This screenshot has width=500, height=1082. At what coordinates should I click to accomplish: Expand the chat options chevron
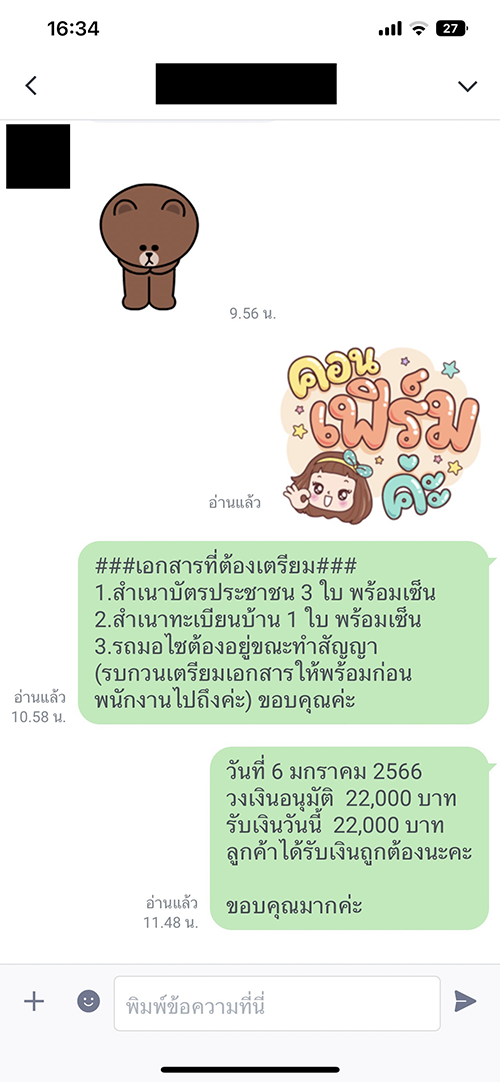pyautogui.click(x=467, y=86)
